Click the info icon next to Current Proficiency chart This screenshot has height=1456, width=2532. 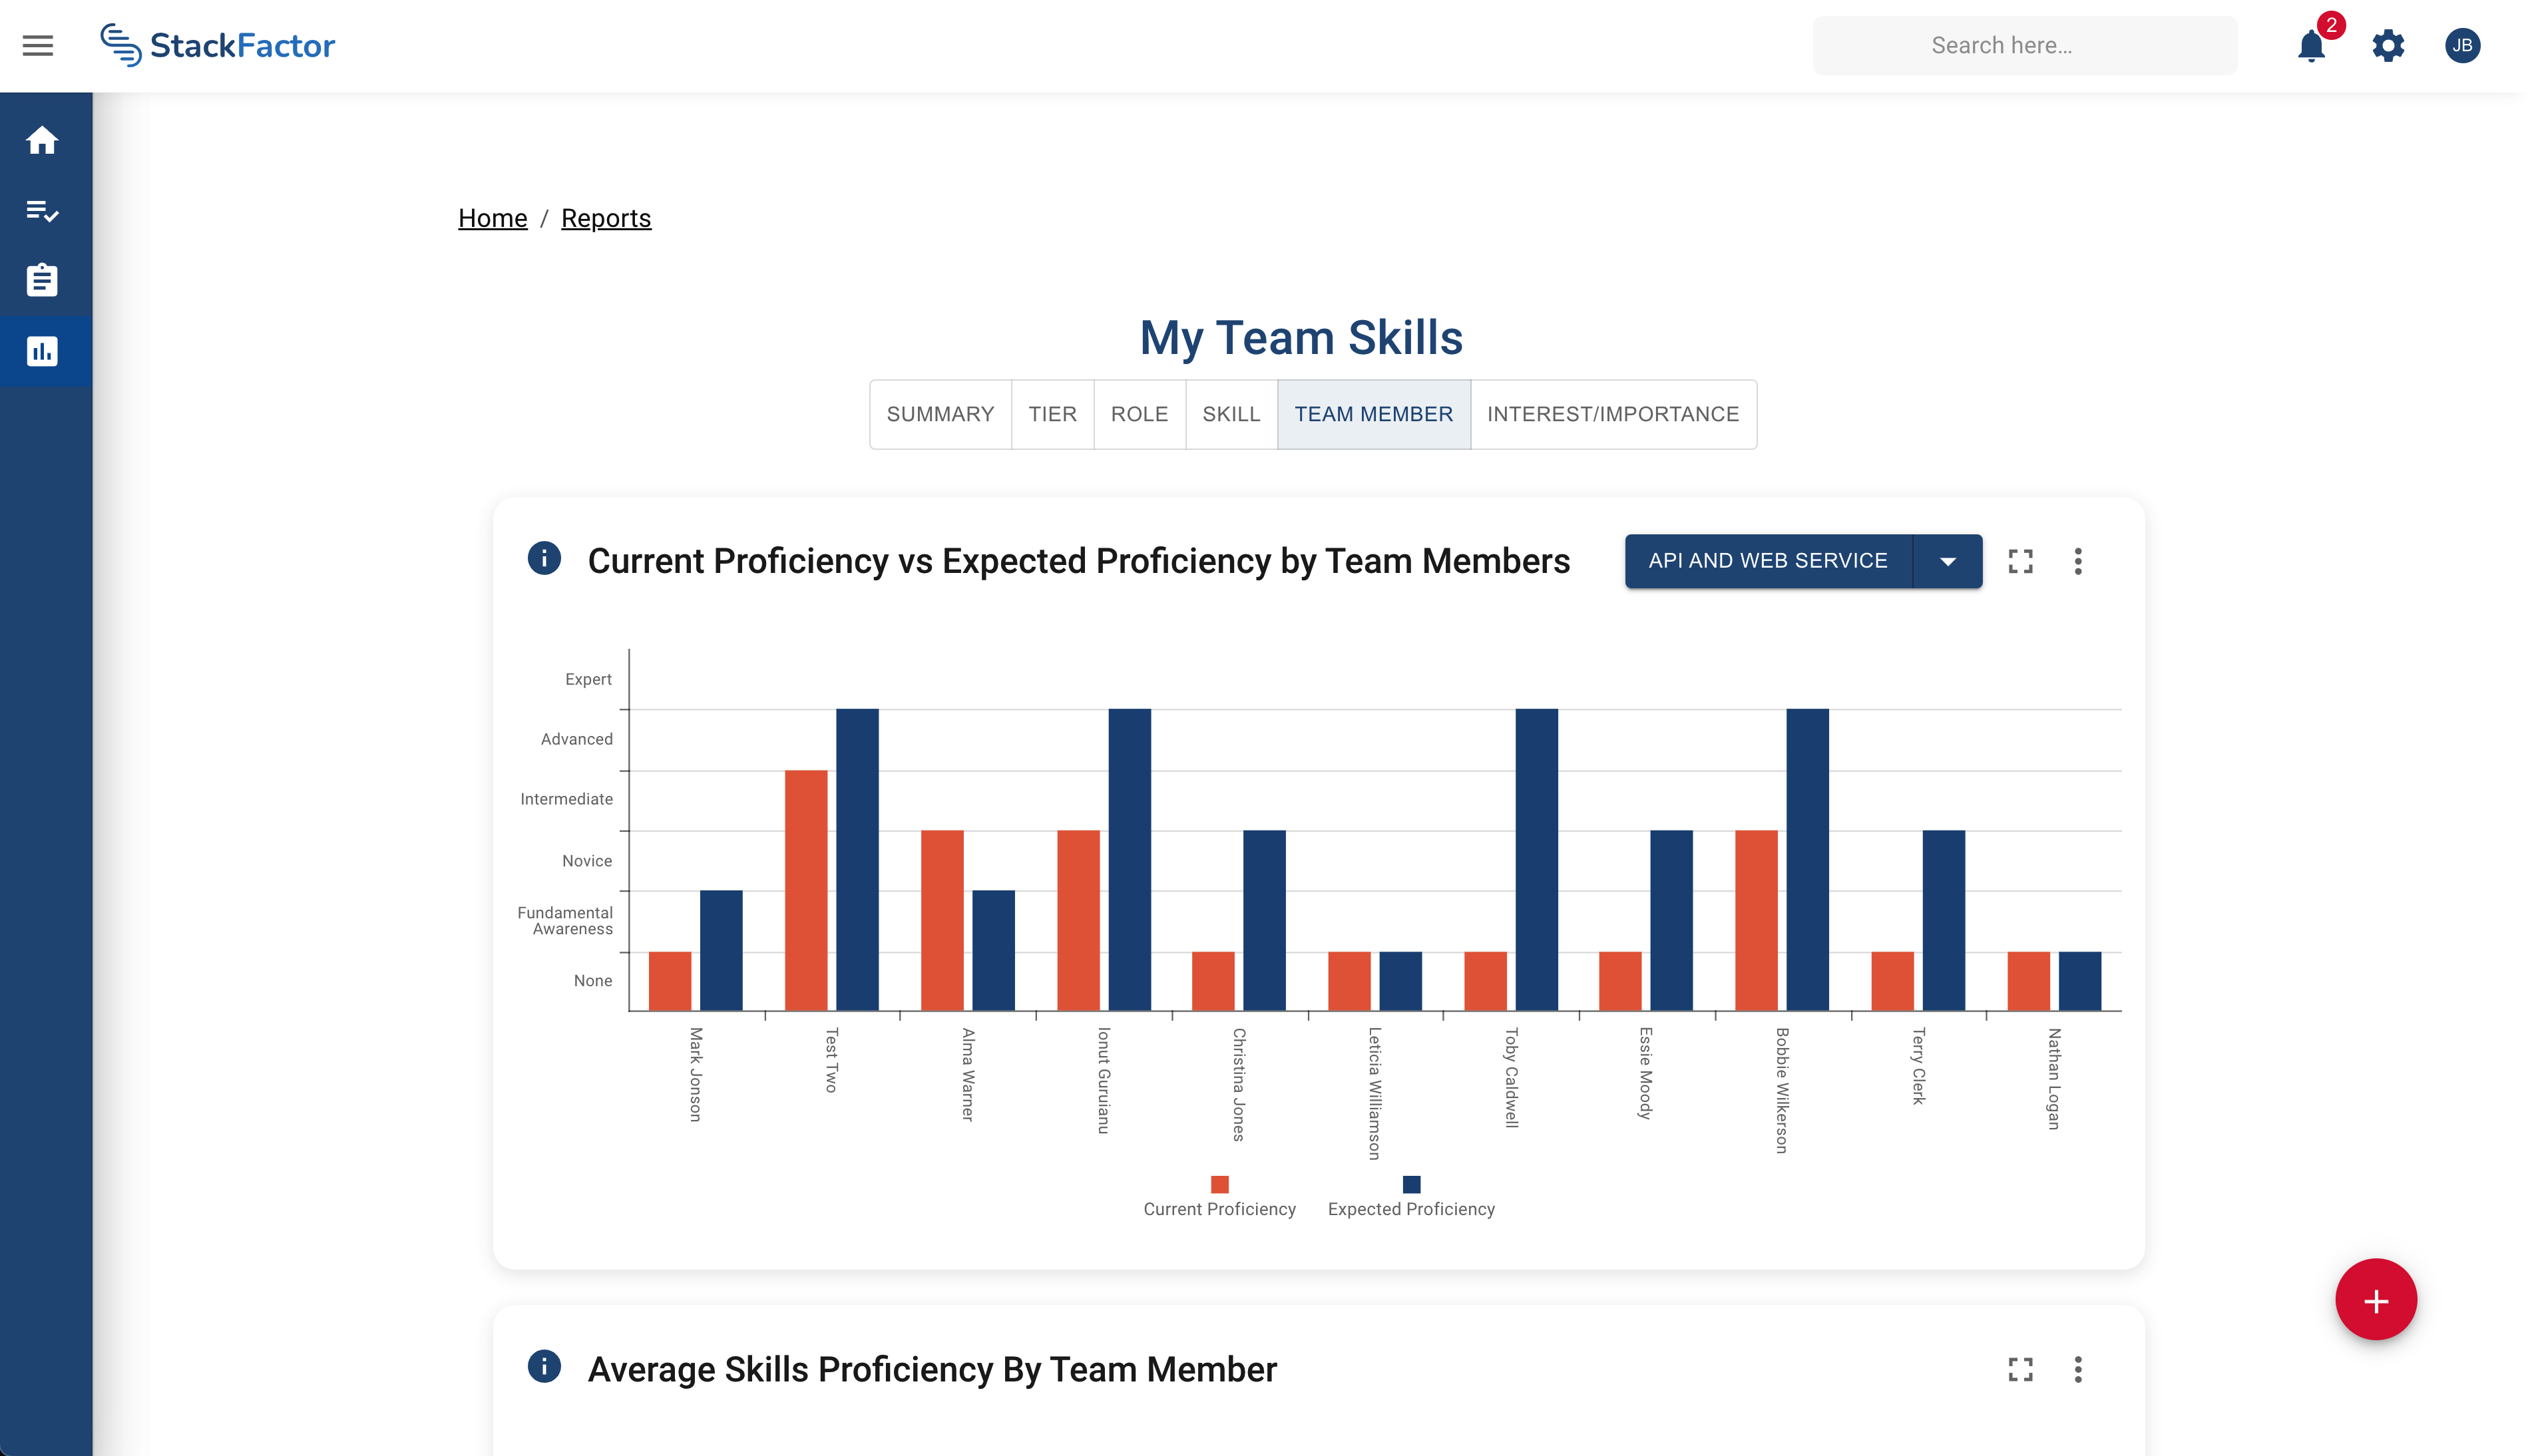point(545,560)
